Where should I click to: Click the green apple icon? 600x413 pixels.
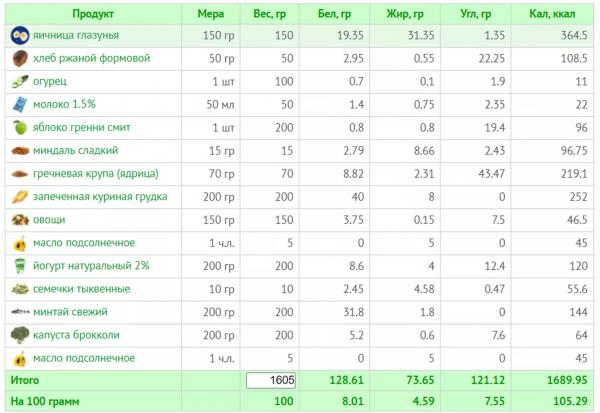(20, 127)
